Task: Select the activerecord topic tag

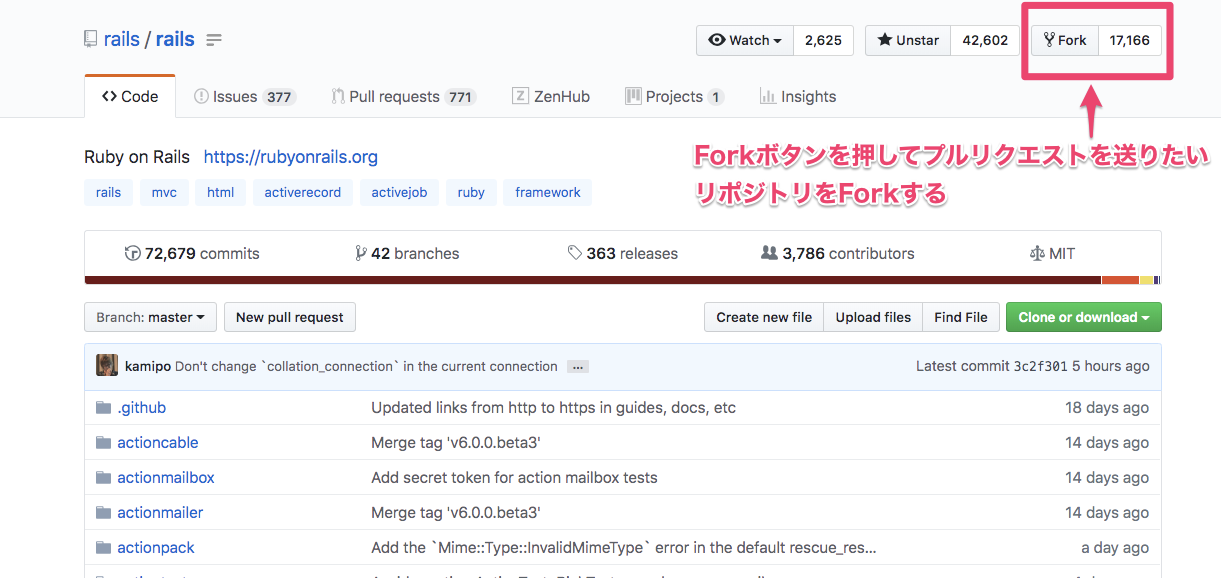Action: pyautogui.click(x=303, y=192)
